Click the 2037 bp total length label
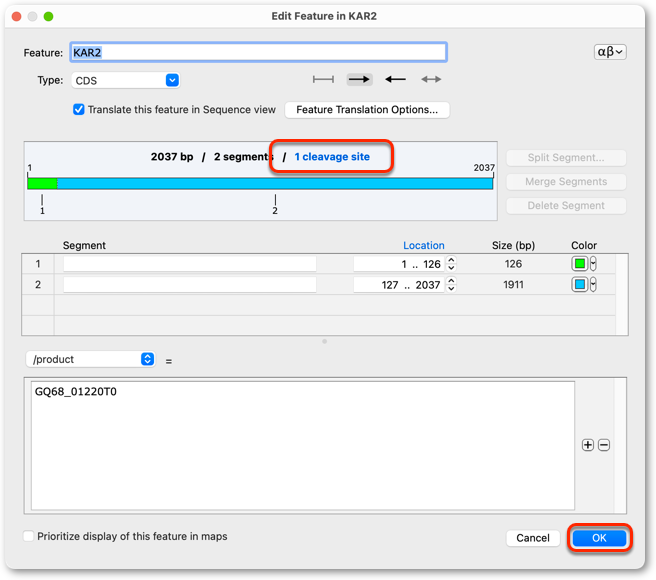656x580 pixels. [172, 157]
